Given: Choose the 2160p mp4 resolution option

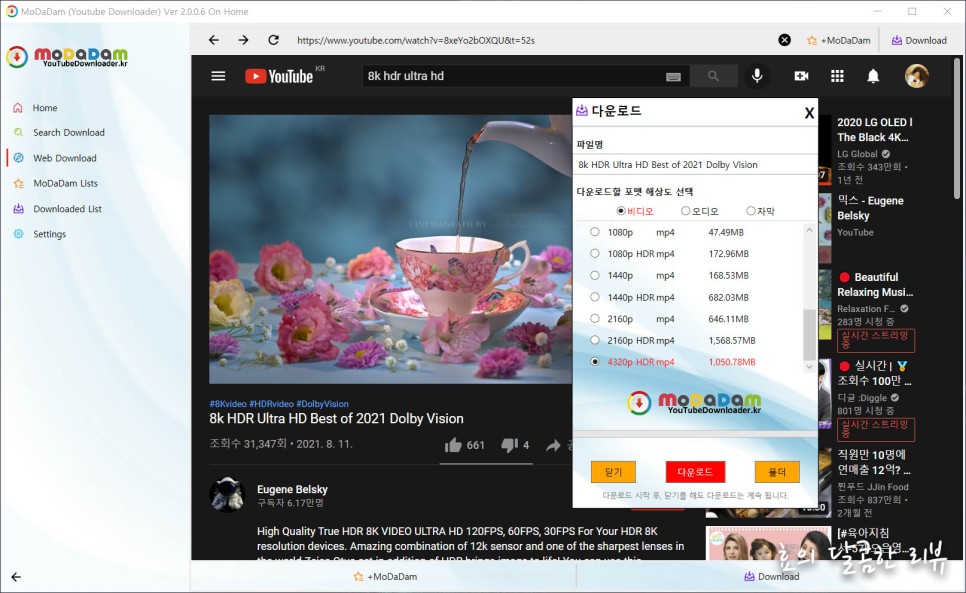Looking at the screenshot, I should [x=595, y=319].
